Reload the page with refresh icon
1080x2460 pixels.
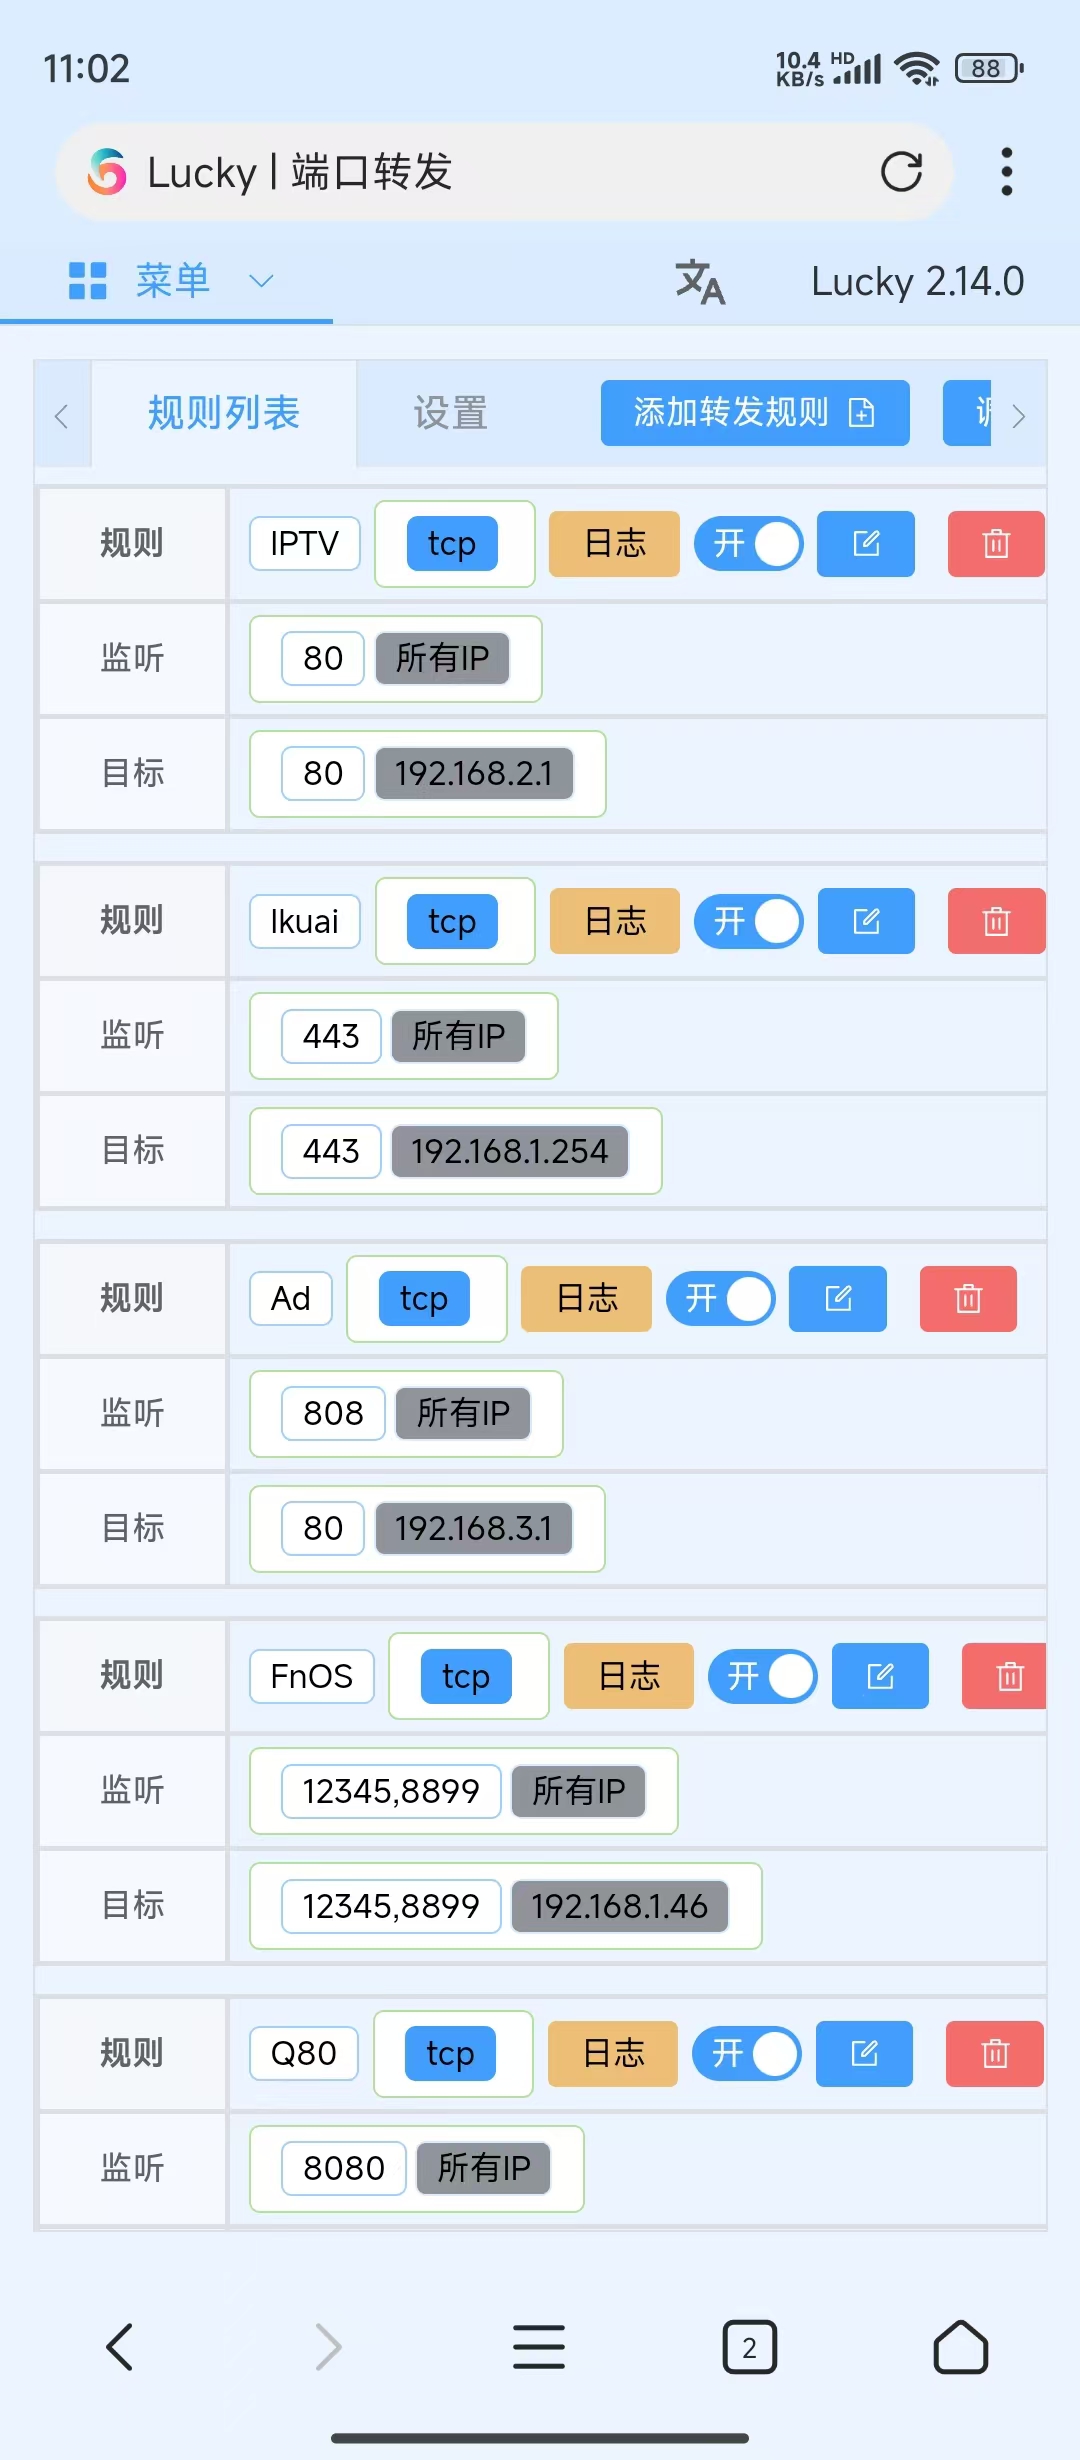click(x=901, y=172)
